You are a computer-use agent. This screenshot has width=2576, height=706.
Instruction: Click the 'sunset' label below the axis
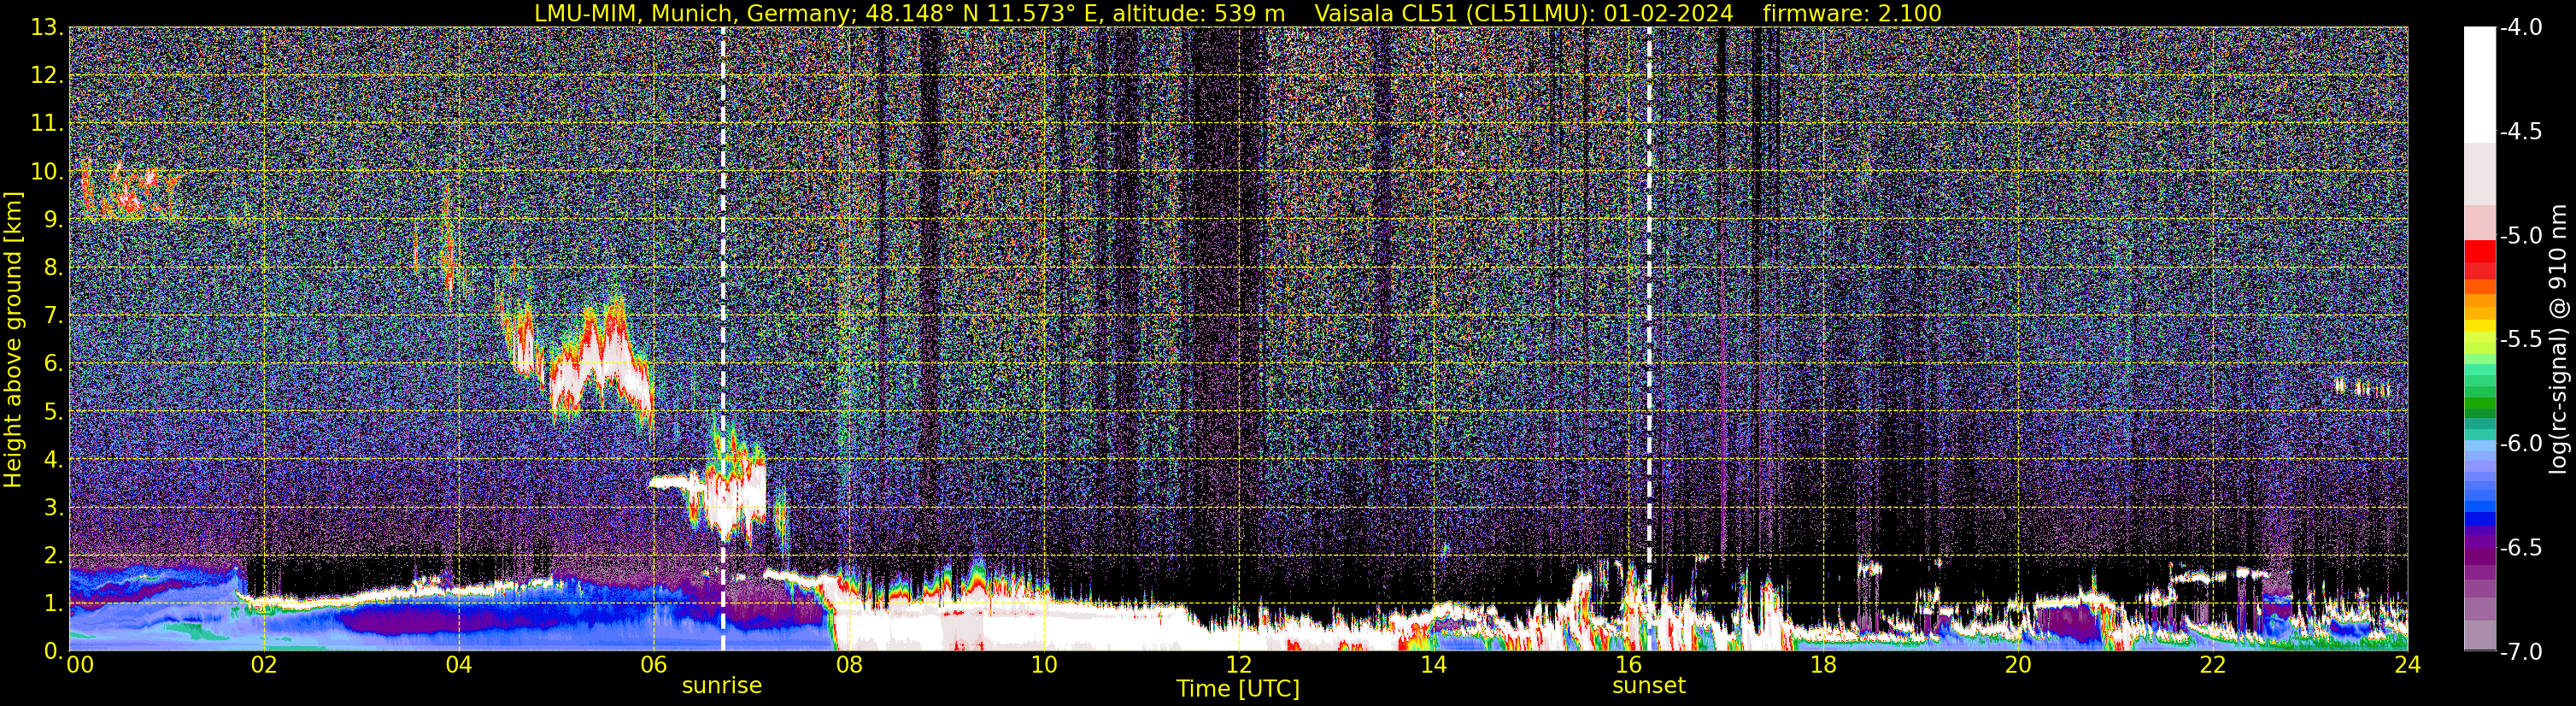[x=1649, y=686]
